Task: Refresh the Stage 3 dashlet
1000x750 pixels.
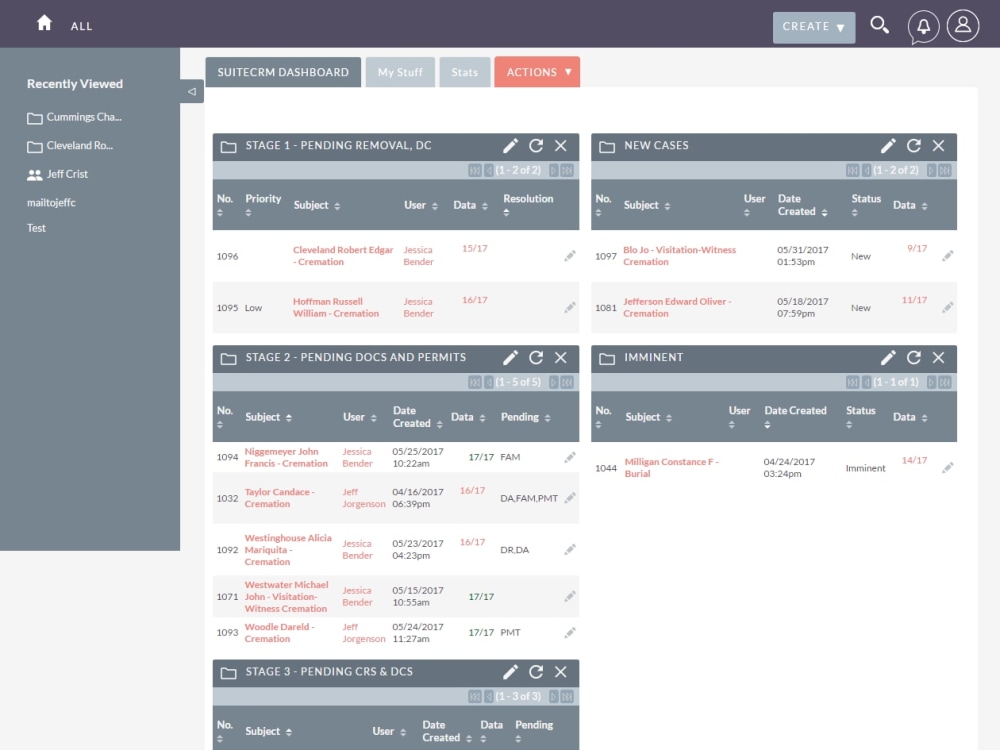Action: click(536, 672)
